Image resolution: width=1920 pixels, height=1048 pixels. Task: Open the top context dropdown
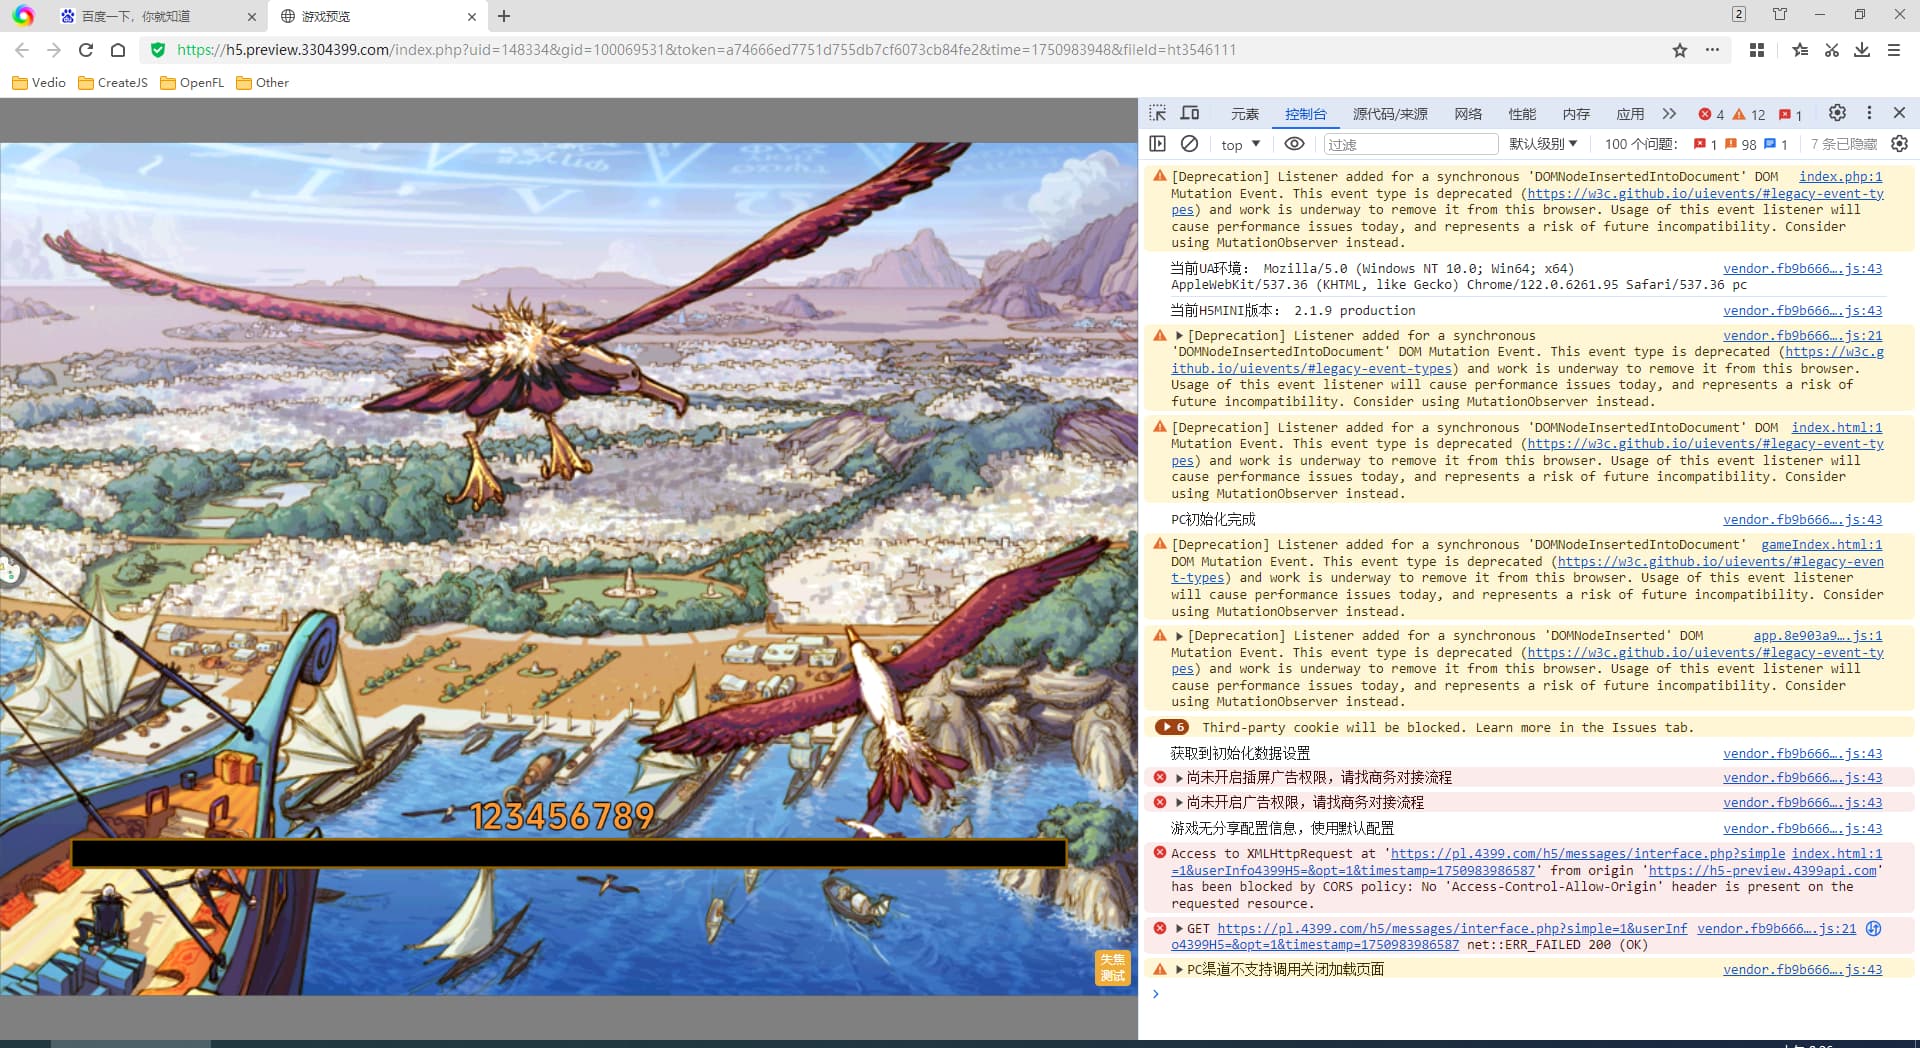pyautogui.click(x=1240, y=145)
